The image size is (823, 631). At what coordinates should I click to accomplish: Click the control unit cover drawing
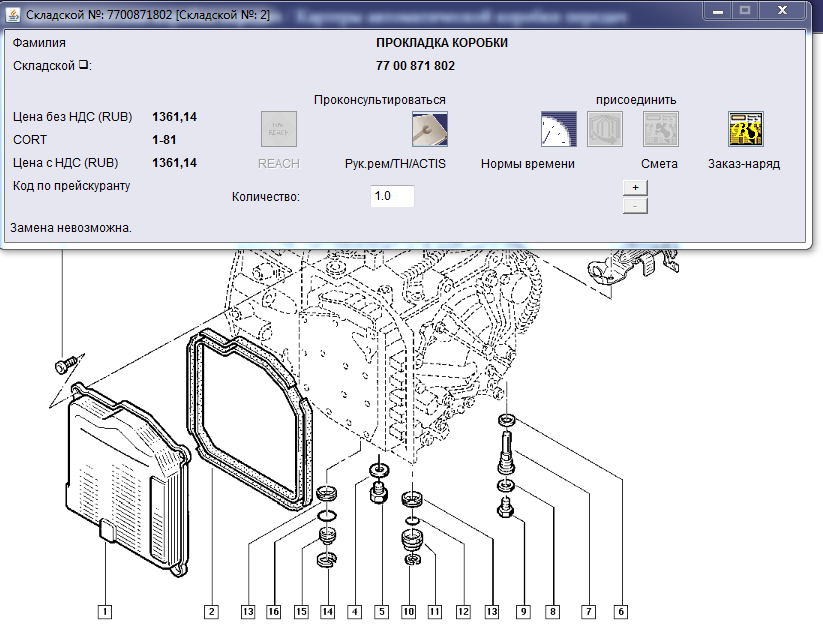coord(128,480)
